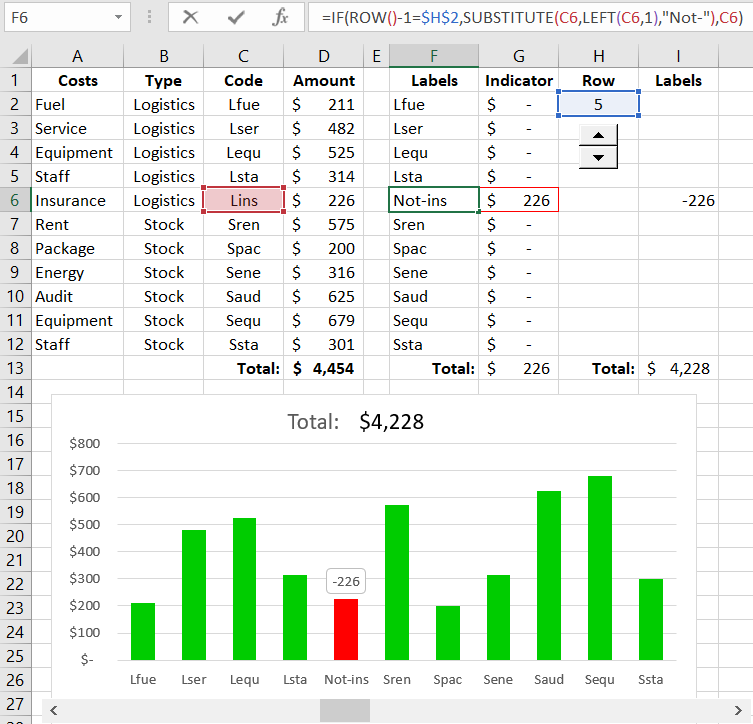Select the red Not-ins chart bar

(x=346, y=629)
